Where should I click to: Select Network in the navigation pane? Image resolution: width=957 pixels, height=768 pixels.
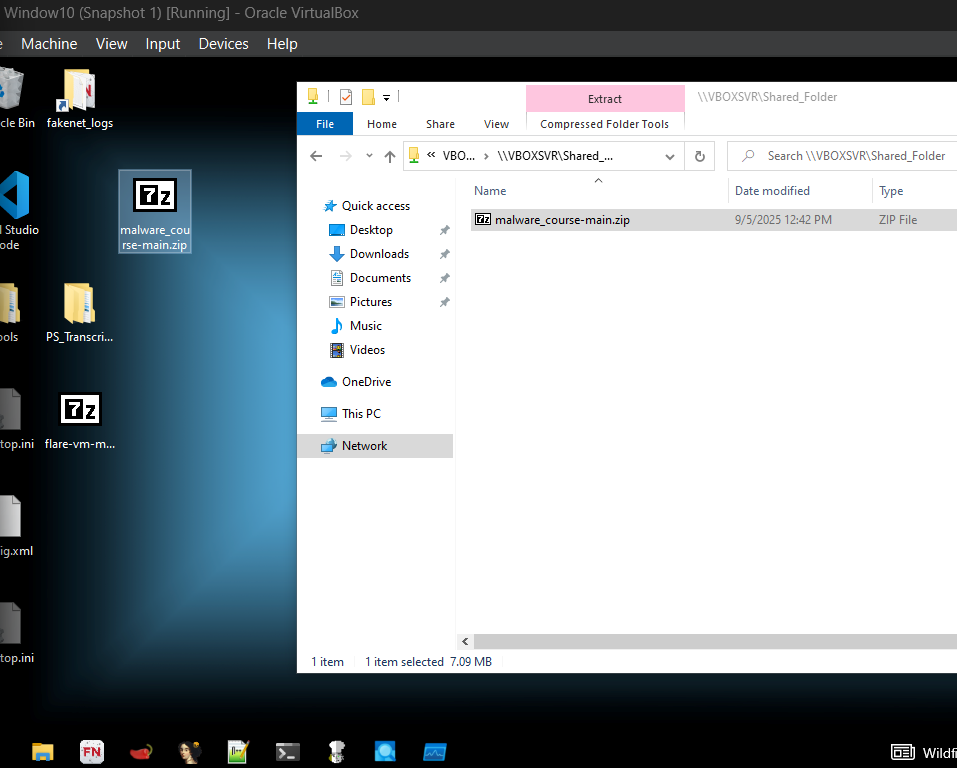[375, 446]
